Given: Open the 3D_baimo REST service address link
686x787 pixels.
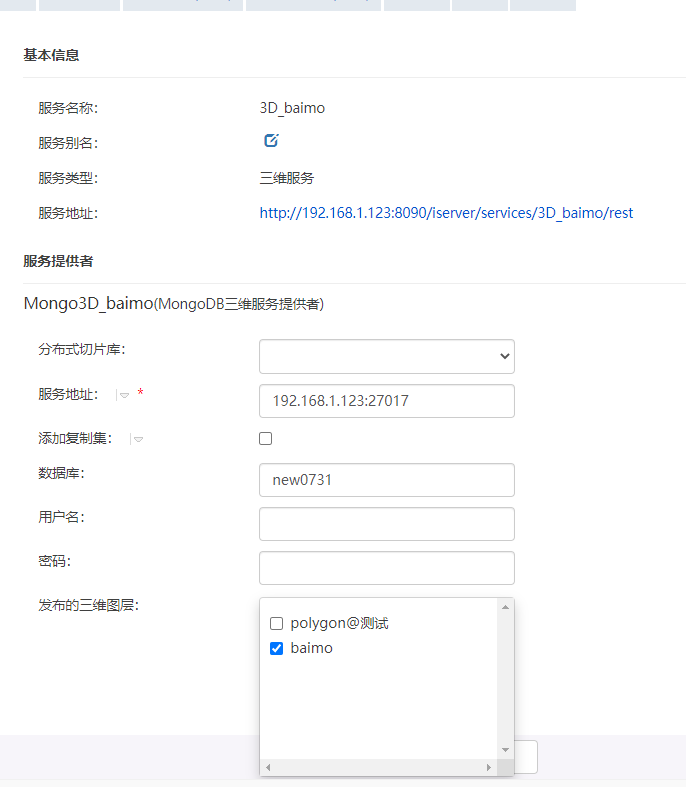Looking at the screenshot, I should (x=446, y=213).
